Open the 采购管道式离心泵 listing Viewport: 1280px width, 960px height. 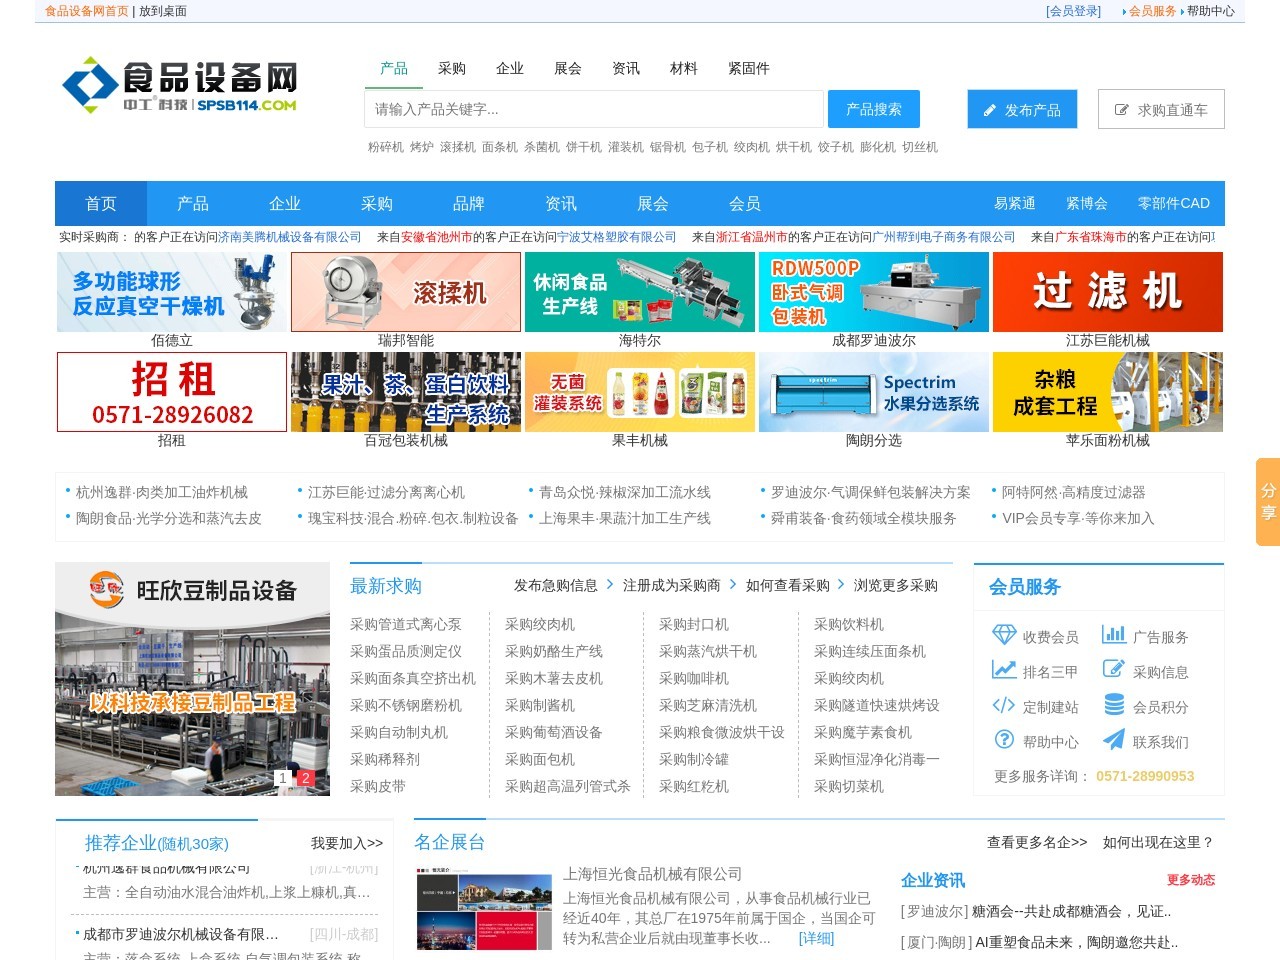[x=406, y=624]
